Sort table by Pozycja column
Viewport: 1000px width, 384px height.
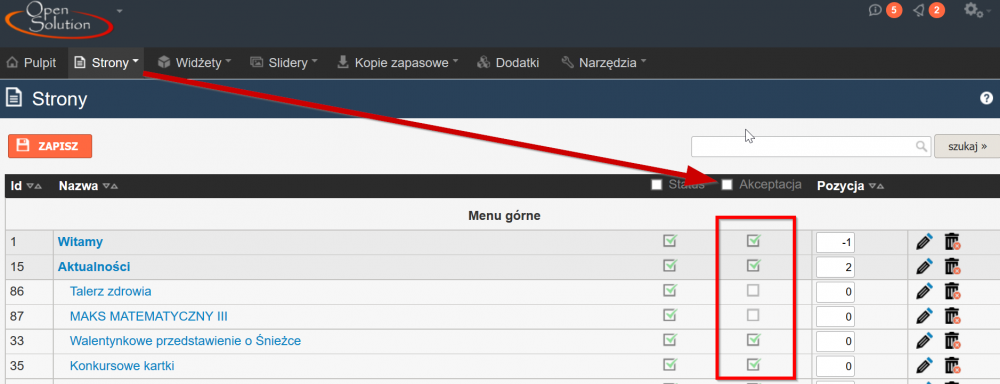(850, 186)
